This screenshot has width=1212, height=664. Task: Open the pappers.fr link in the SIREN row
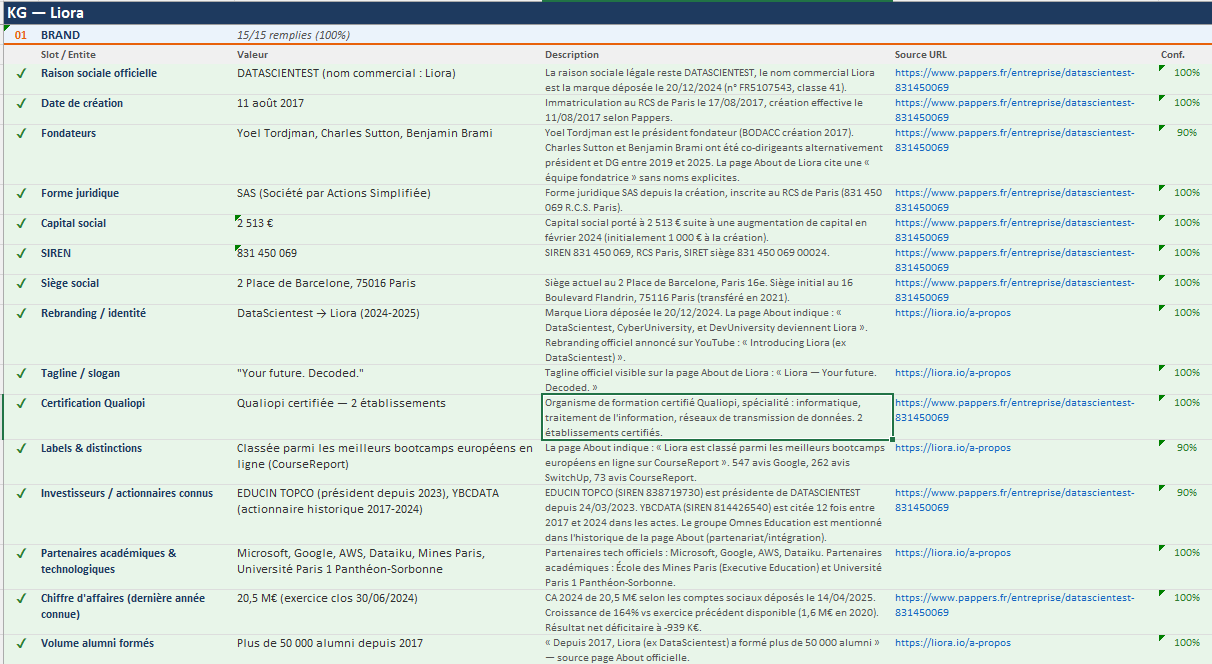(x=1014, y=260)
